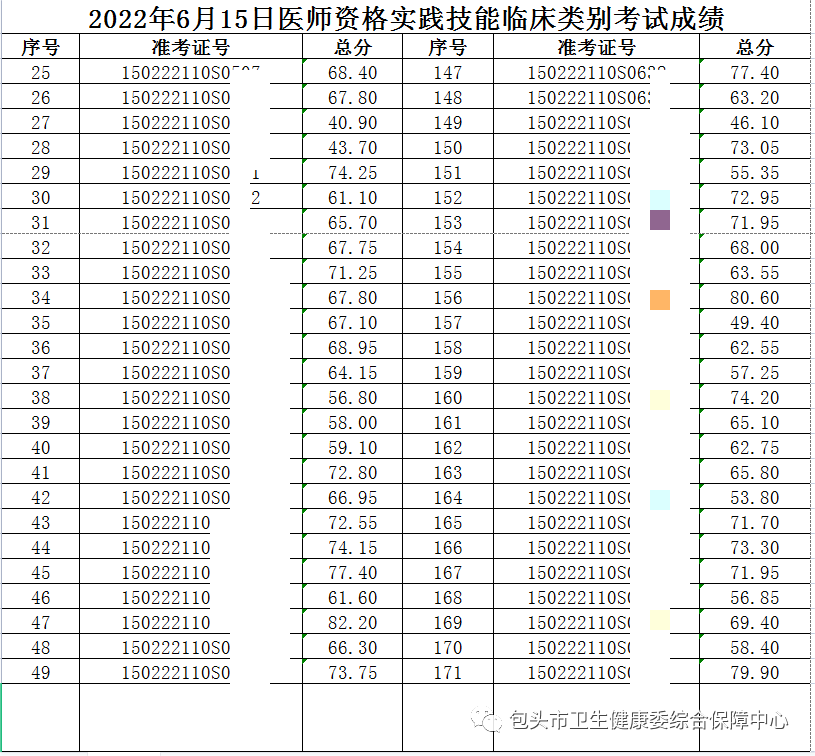Click the purple color block in row 153
The height and width of the screenshot is (756, 815).
(x=660, y=220)
